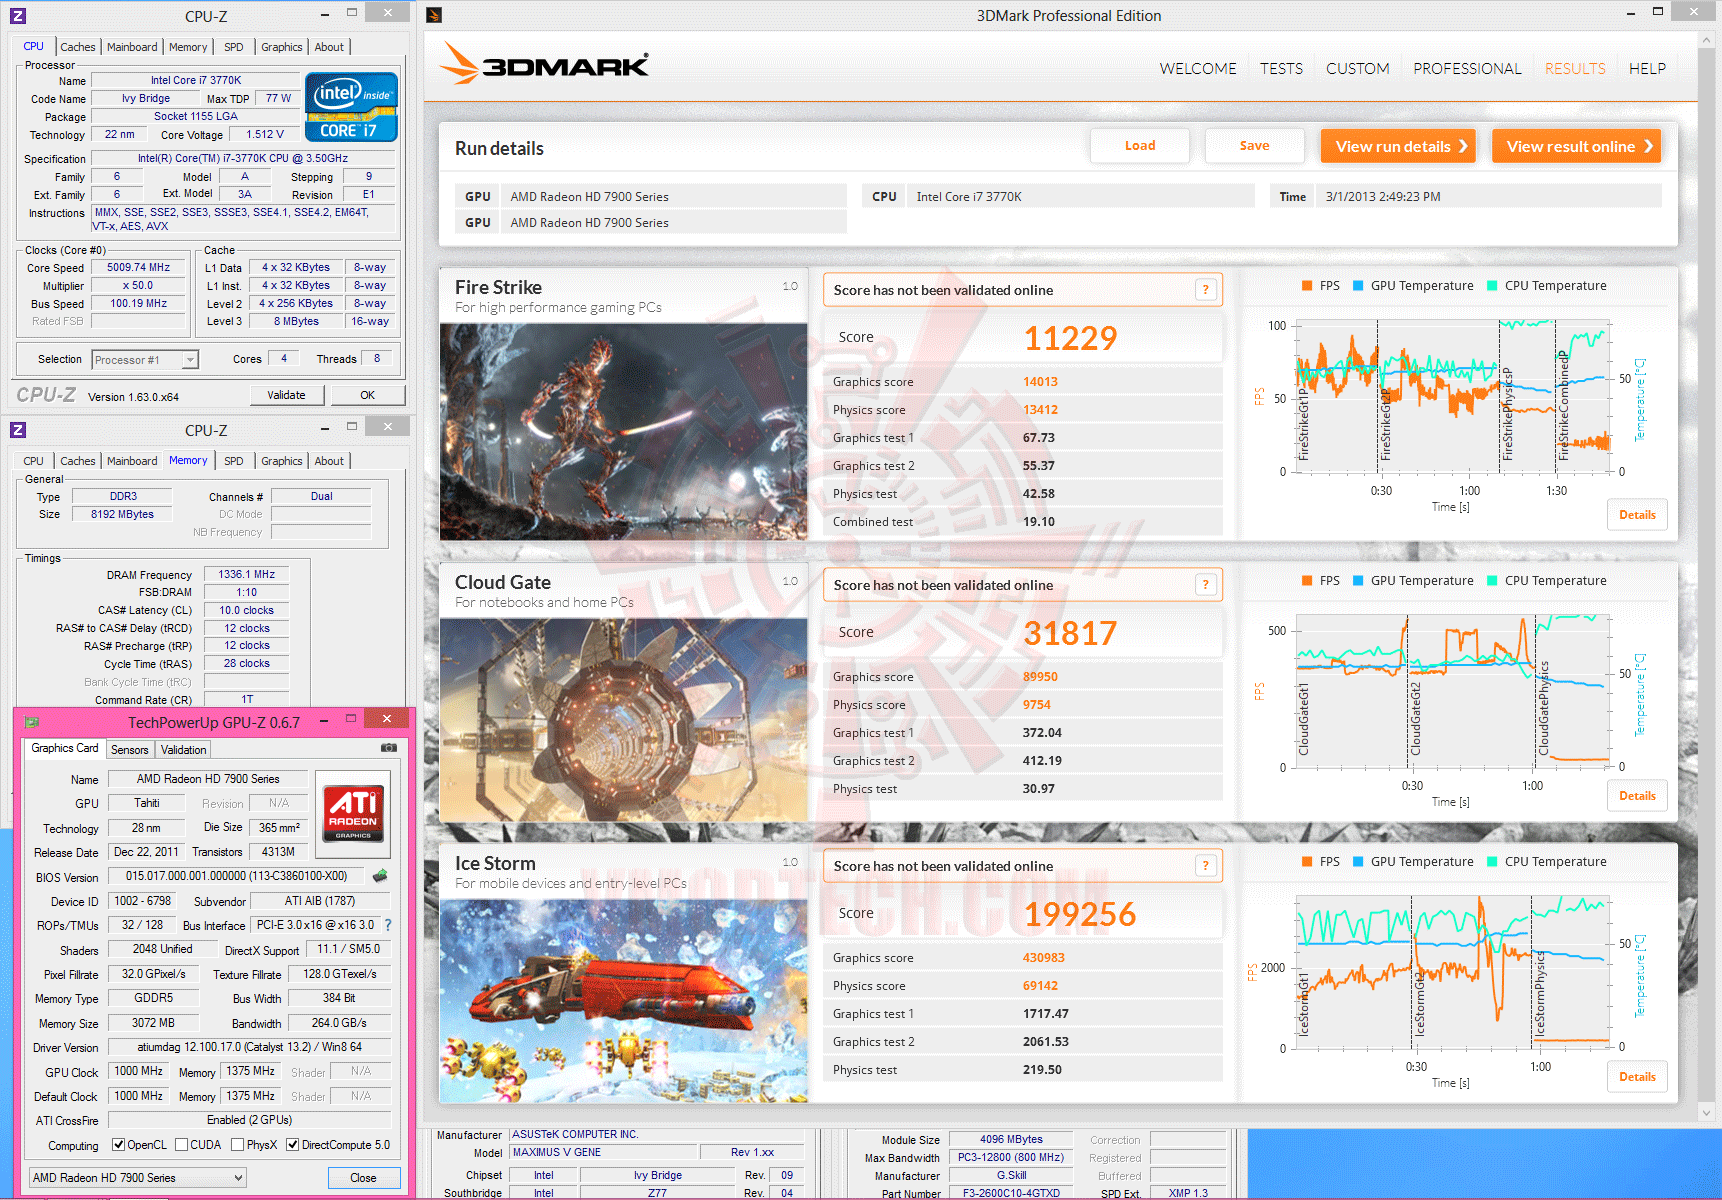The image size is (1722, 1200).
Task: Open Details for the Fire Strike chart
Action: pos(1637,515)
